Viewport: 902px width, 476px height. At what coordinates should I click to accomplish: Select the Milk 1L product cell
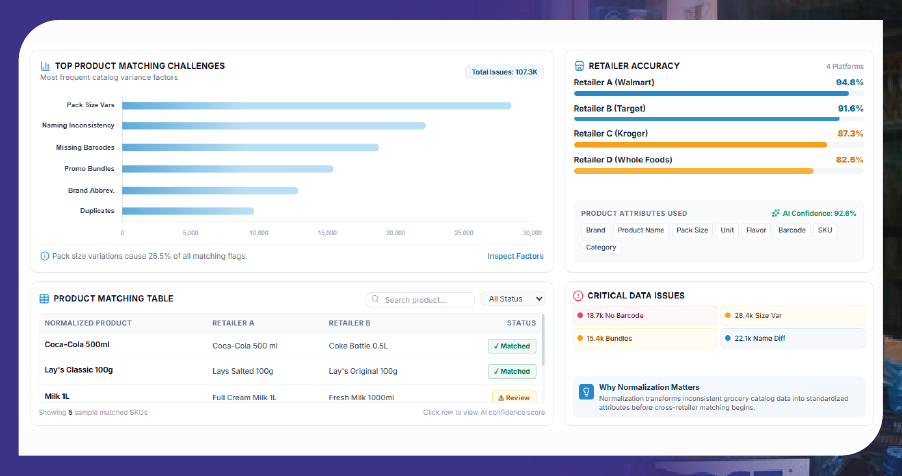[56, 396]
